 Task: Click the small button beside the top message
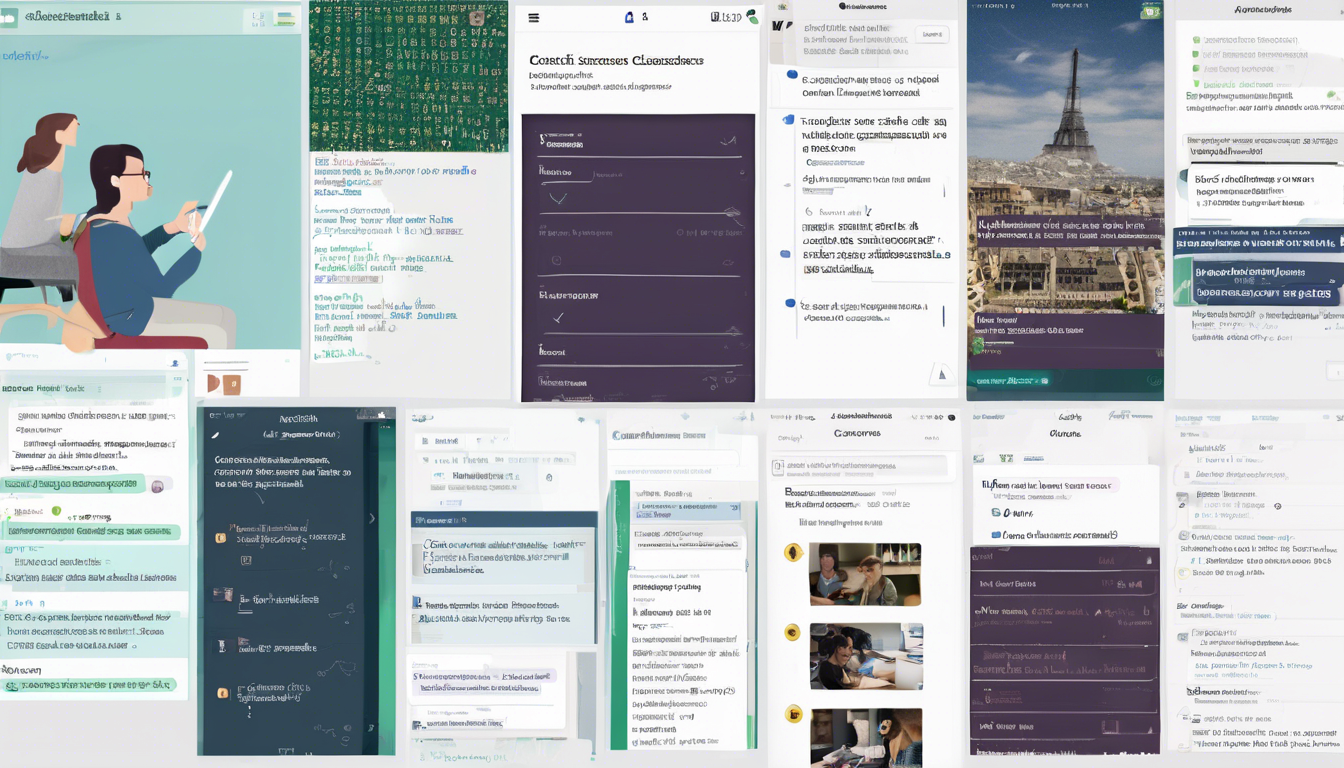[x=931, y=35]
